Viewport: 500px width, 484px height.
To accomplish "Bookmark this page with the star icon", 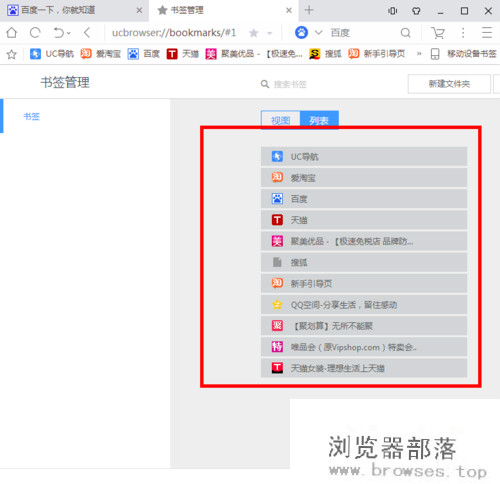I will pos(254,33).
